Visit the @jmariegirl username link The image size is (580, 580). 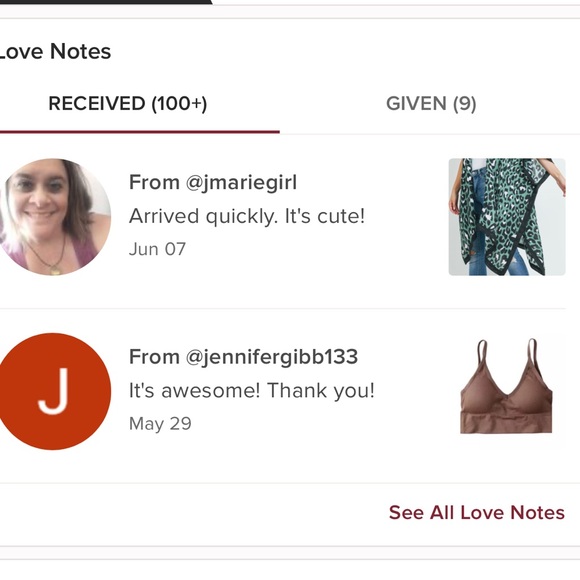(x=241, y=183)
